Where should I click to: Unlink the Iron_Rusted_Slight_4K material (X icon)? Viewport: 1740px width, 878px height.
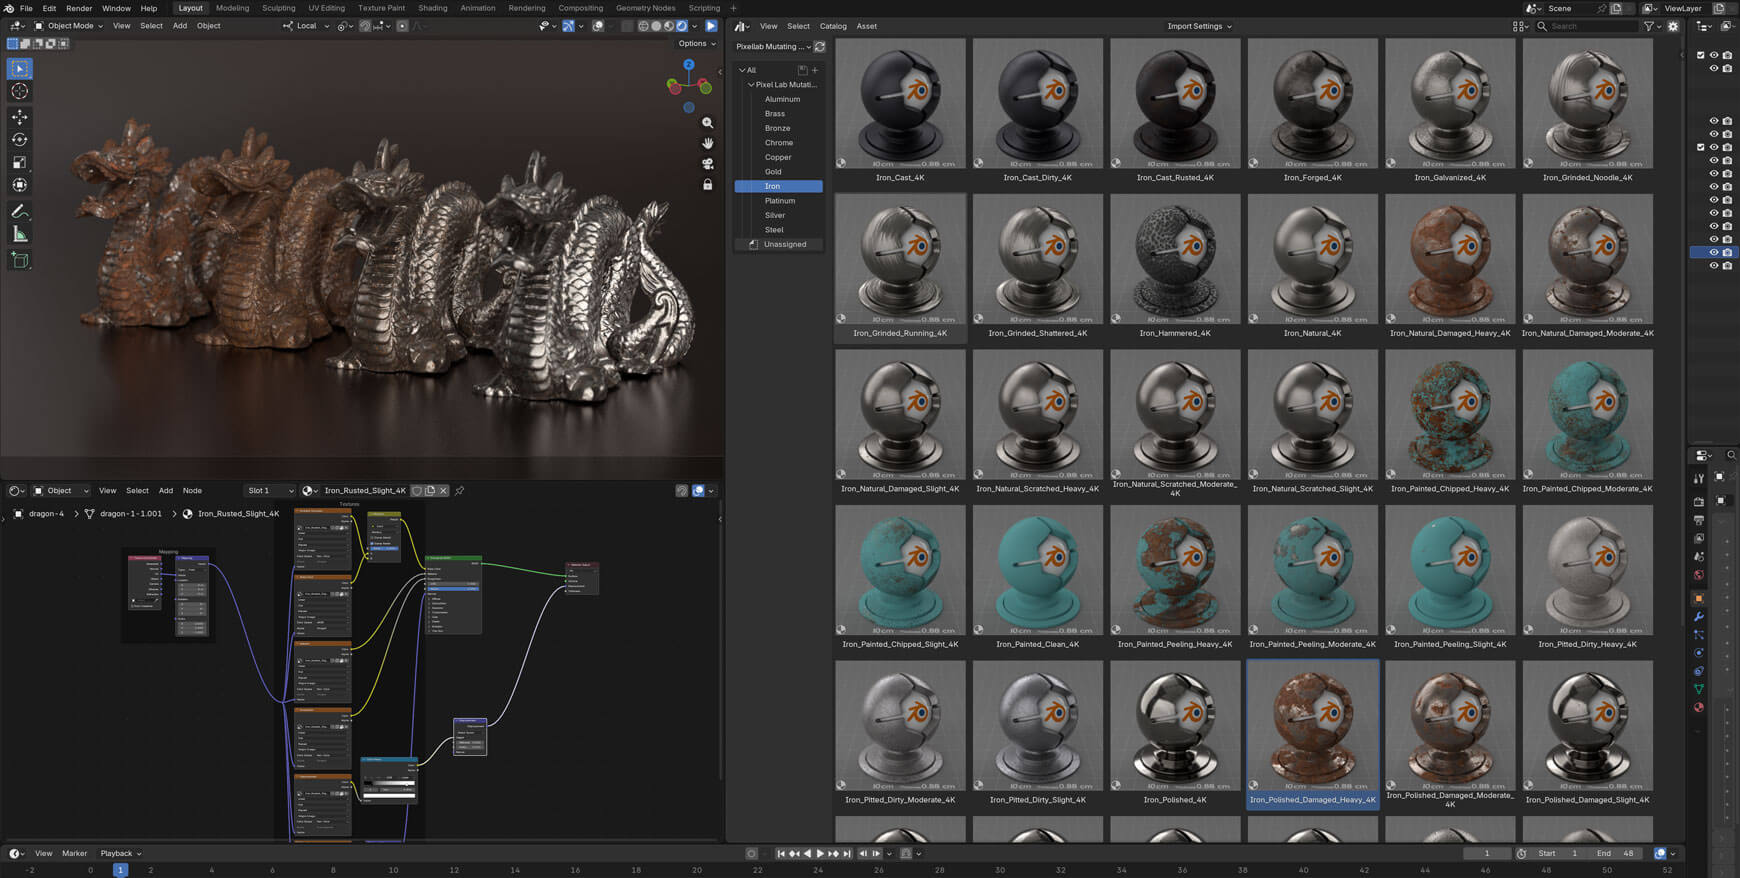coord(443,491)
